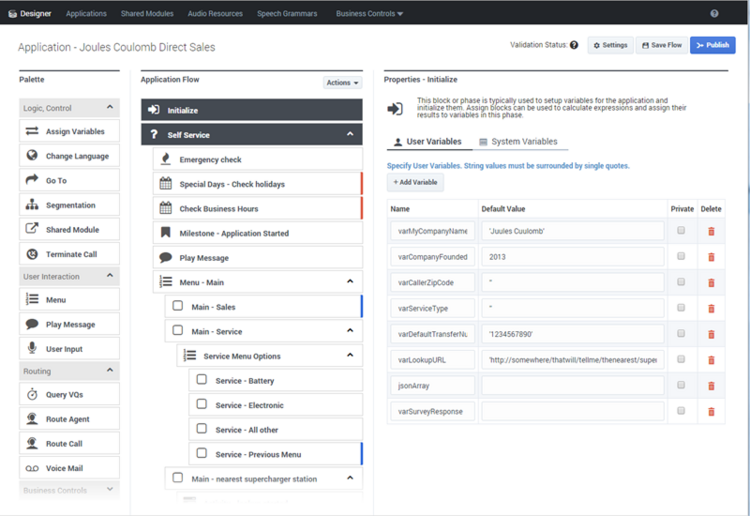
Task: Select the Go To arrow icon
Action: (32, 180)
